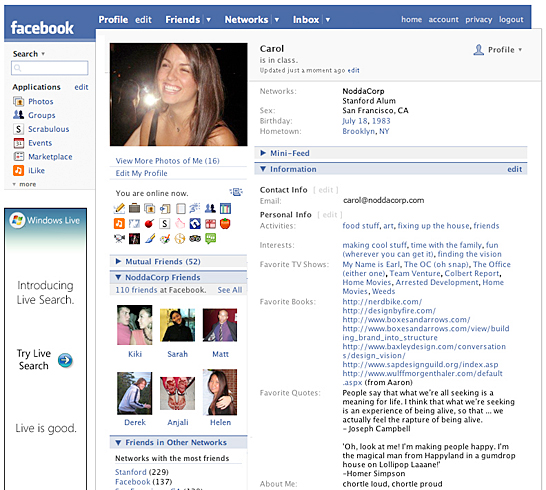
Task: Click the blue arrow next to Try Live Search
Action: pyautogui.click(x=65, y=360)
